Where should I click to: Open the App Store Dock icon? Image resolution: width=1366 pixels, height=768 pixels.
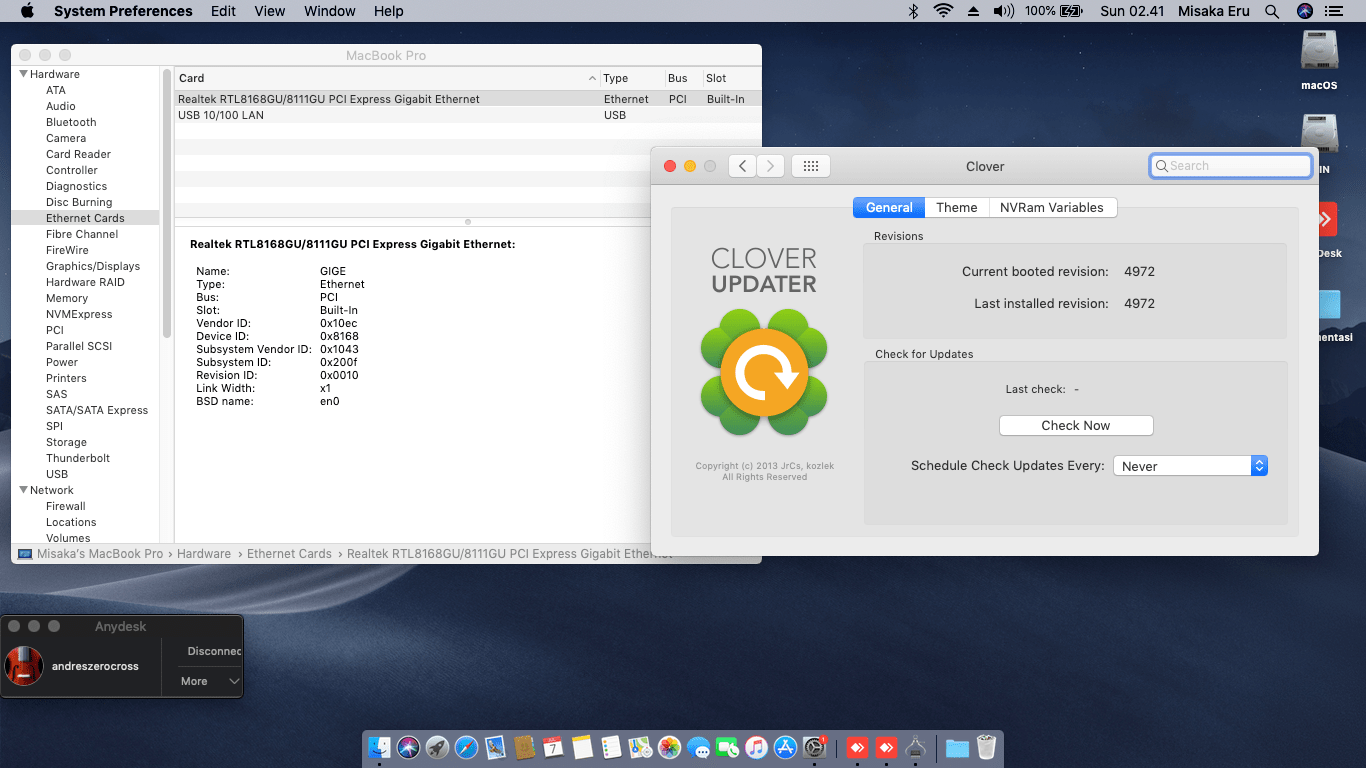[x=786, y=747]
